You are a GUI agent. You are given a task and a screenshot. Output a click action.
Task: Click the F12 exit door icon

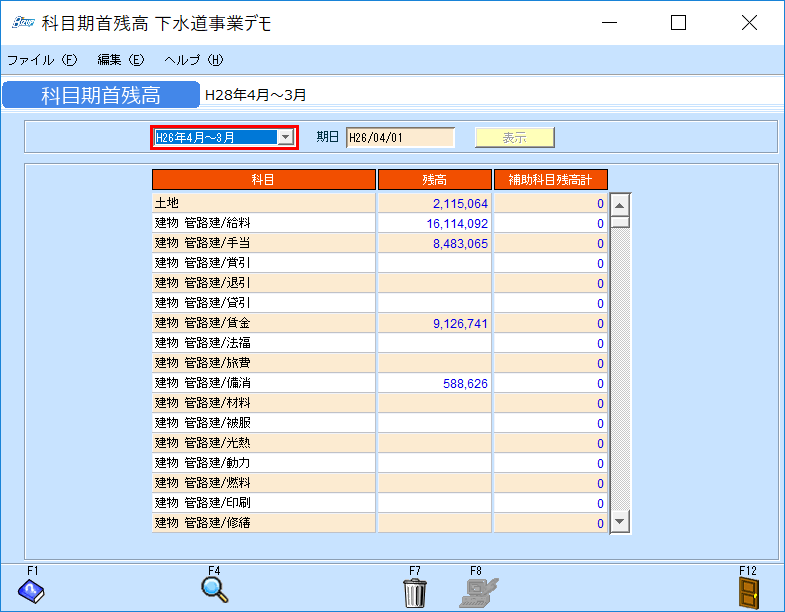point(749,593)
